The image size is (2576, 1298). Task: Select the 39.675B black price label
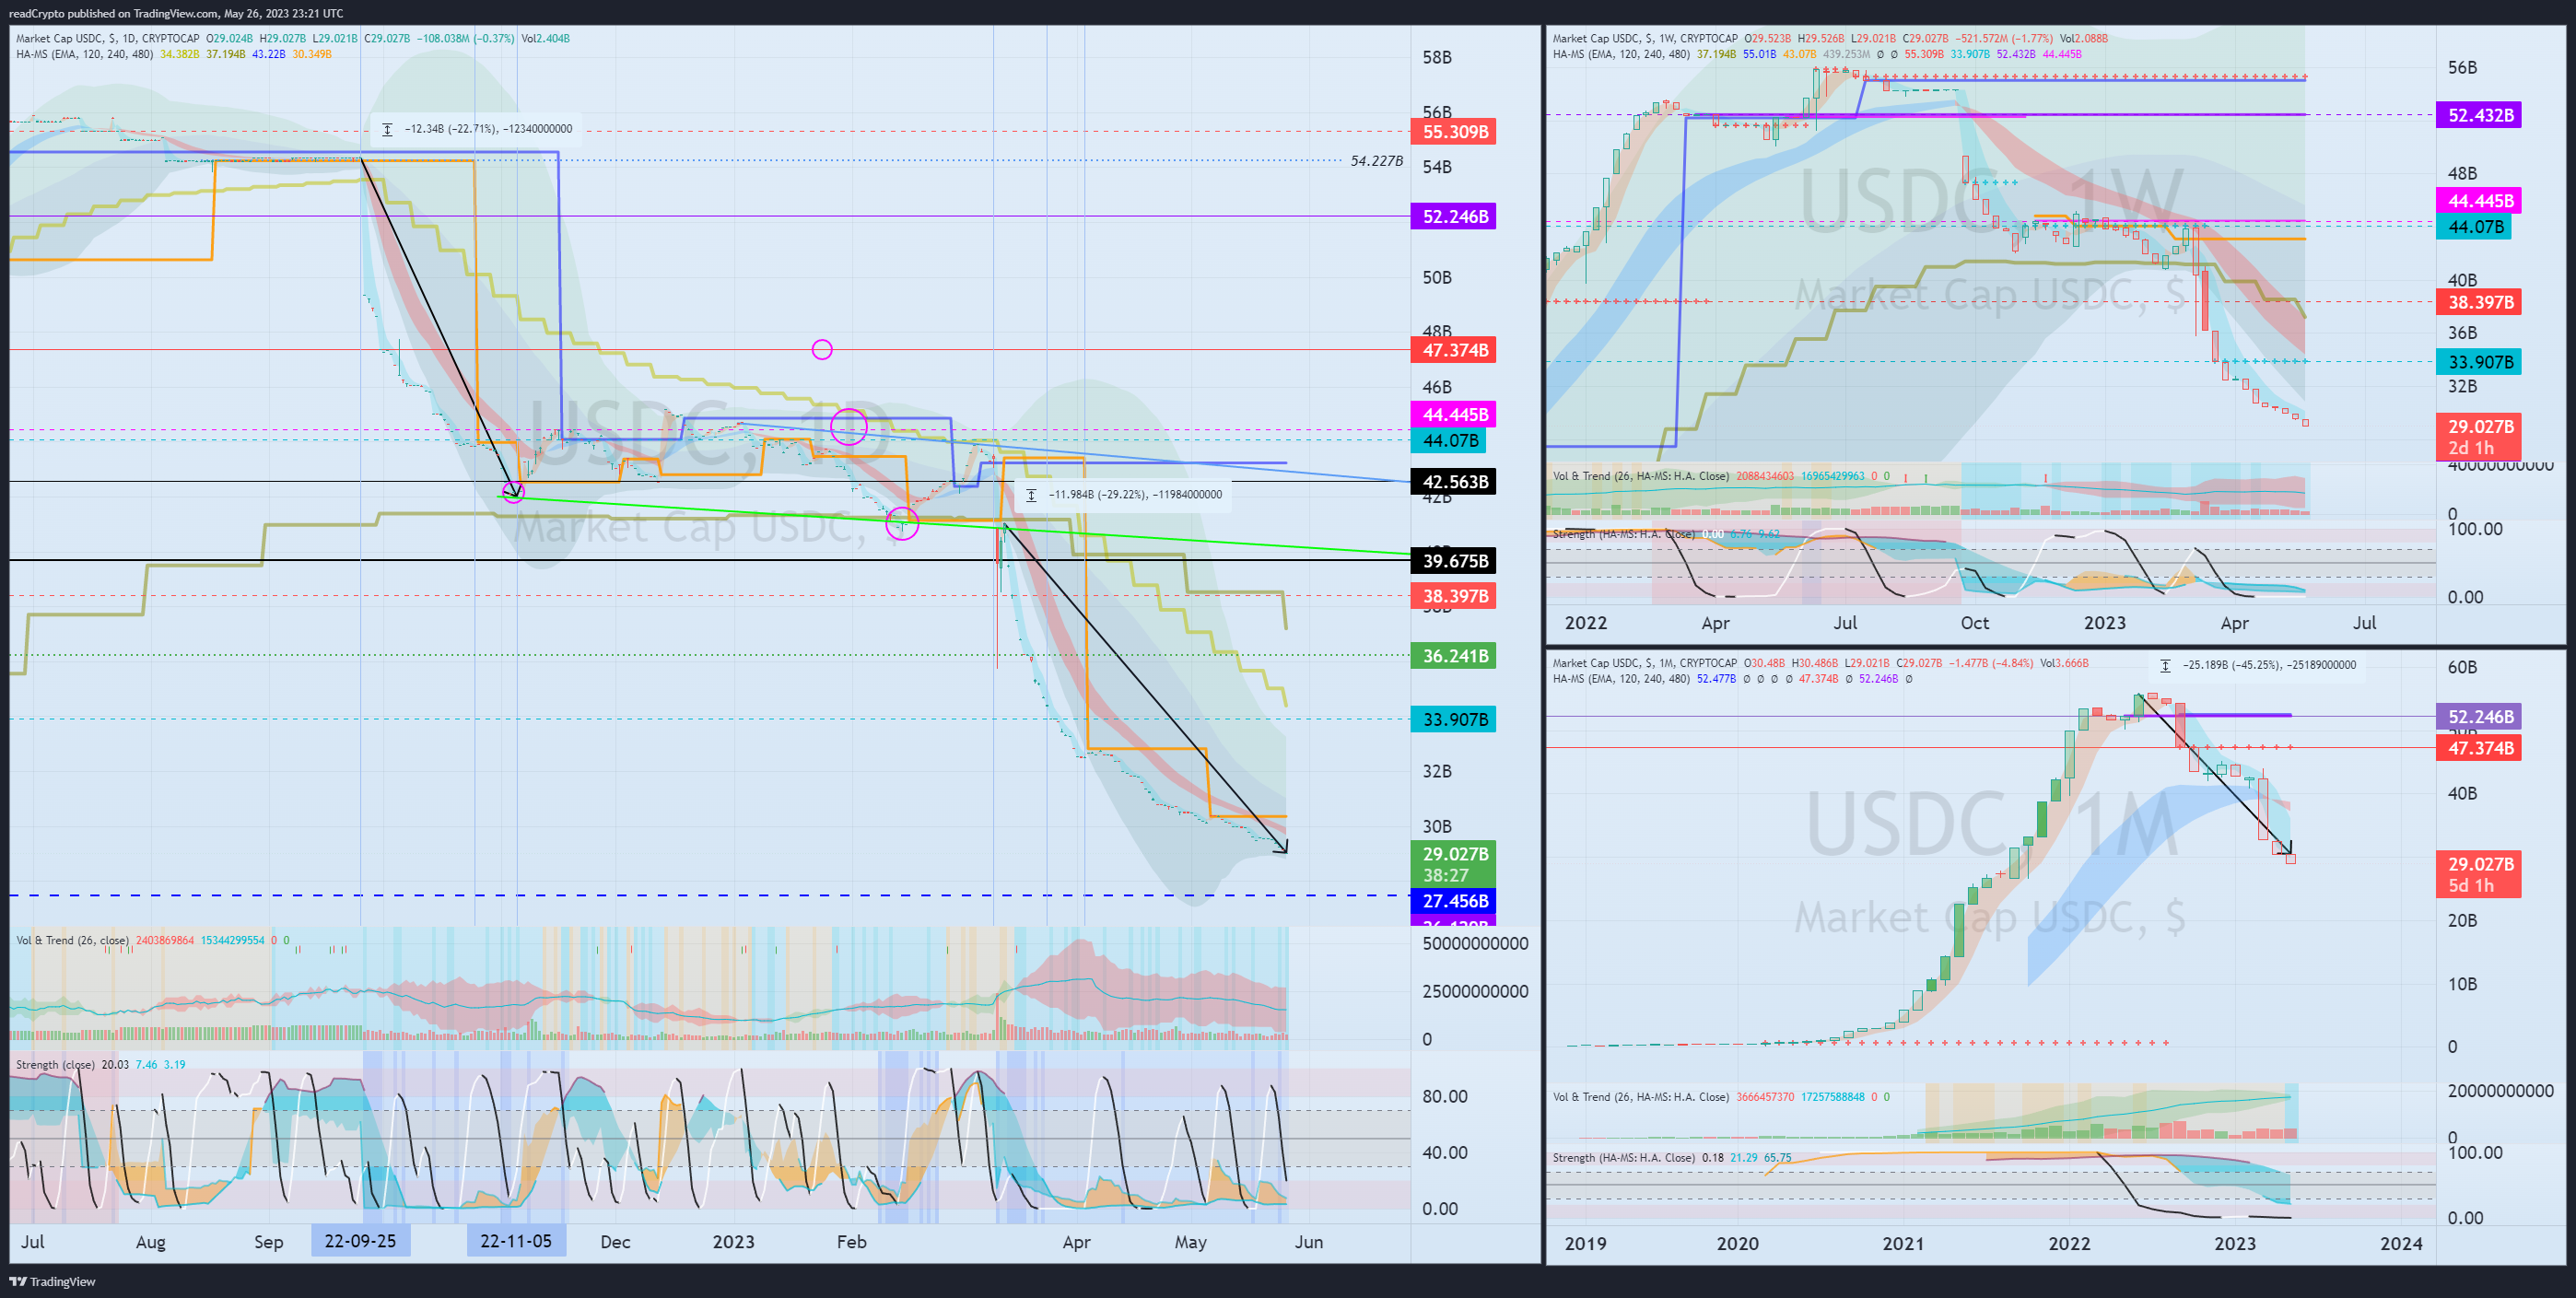point(1453,561)
